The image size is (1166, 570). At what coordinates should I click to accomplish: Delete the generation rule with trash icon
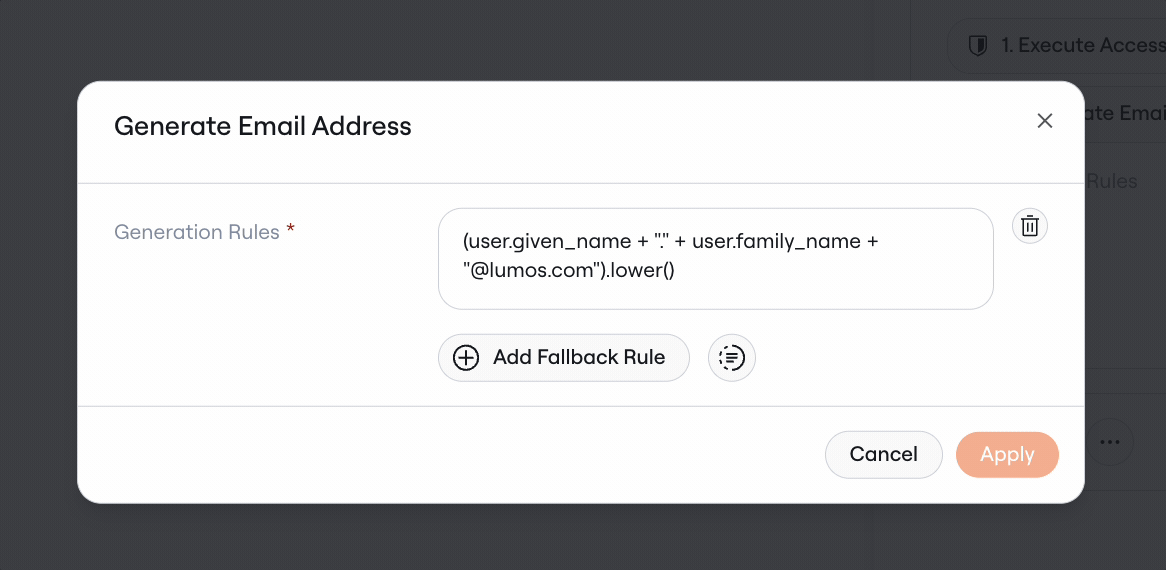(1030, 226)
